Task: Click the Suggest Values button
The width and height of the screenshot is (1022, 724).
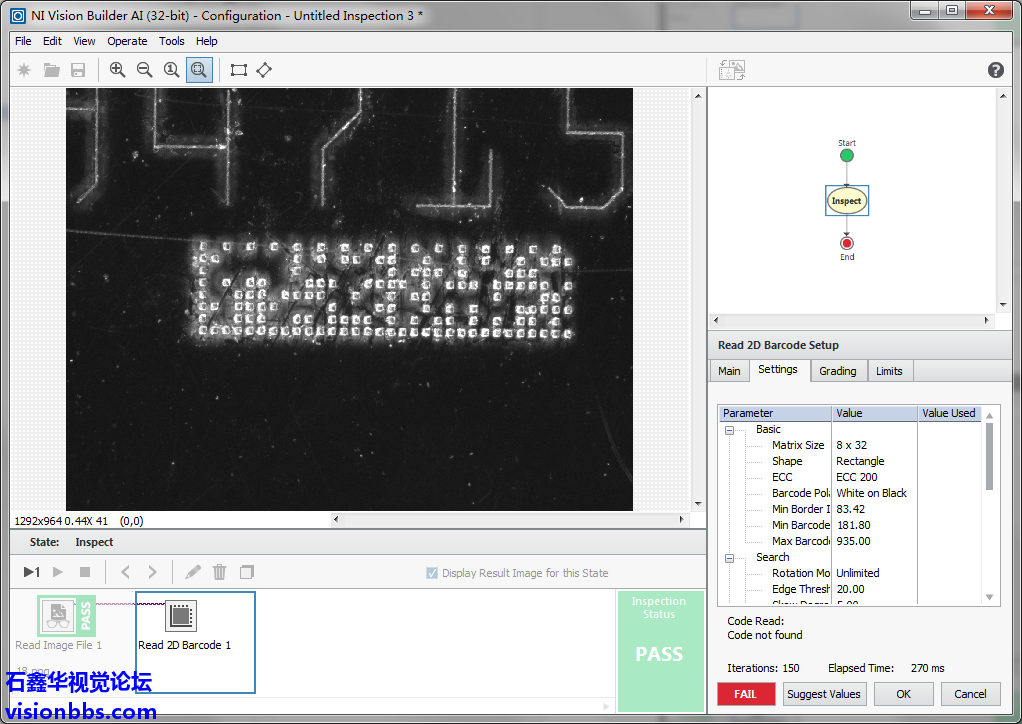Action: [x=823, y=694]
